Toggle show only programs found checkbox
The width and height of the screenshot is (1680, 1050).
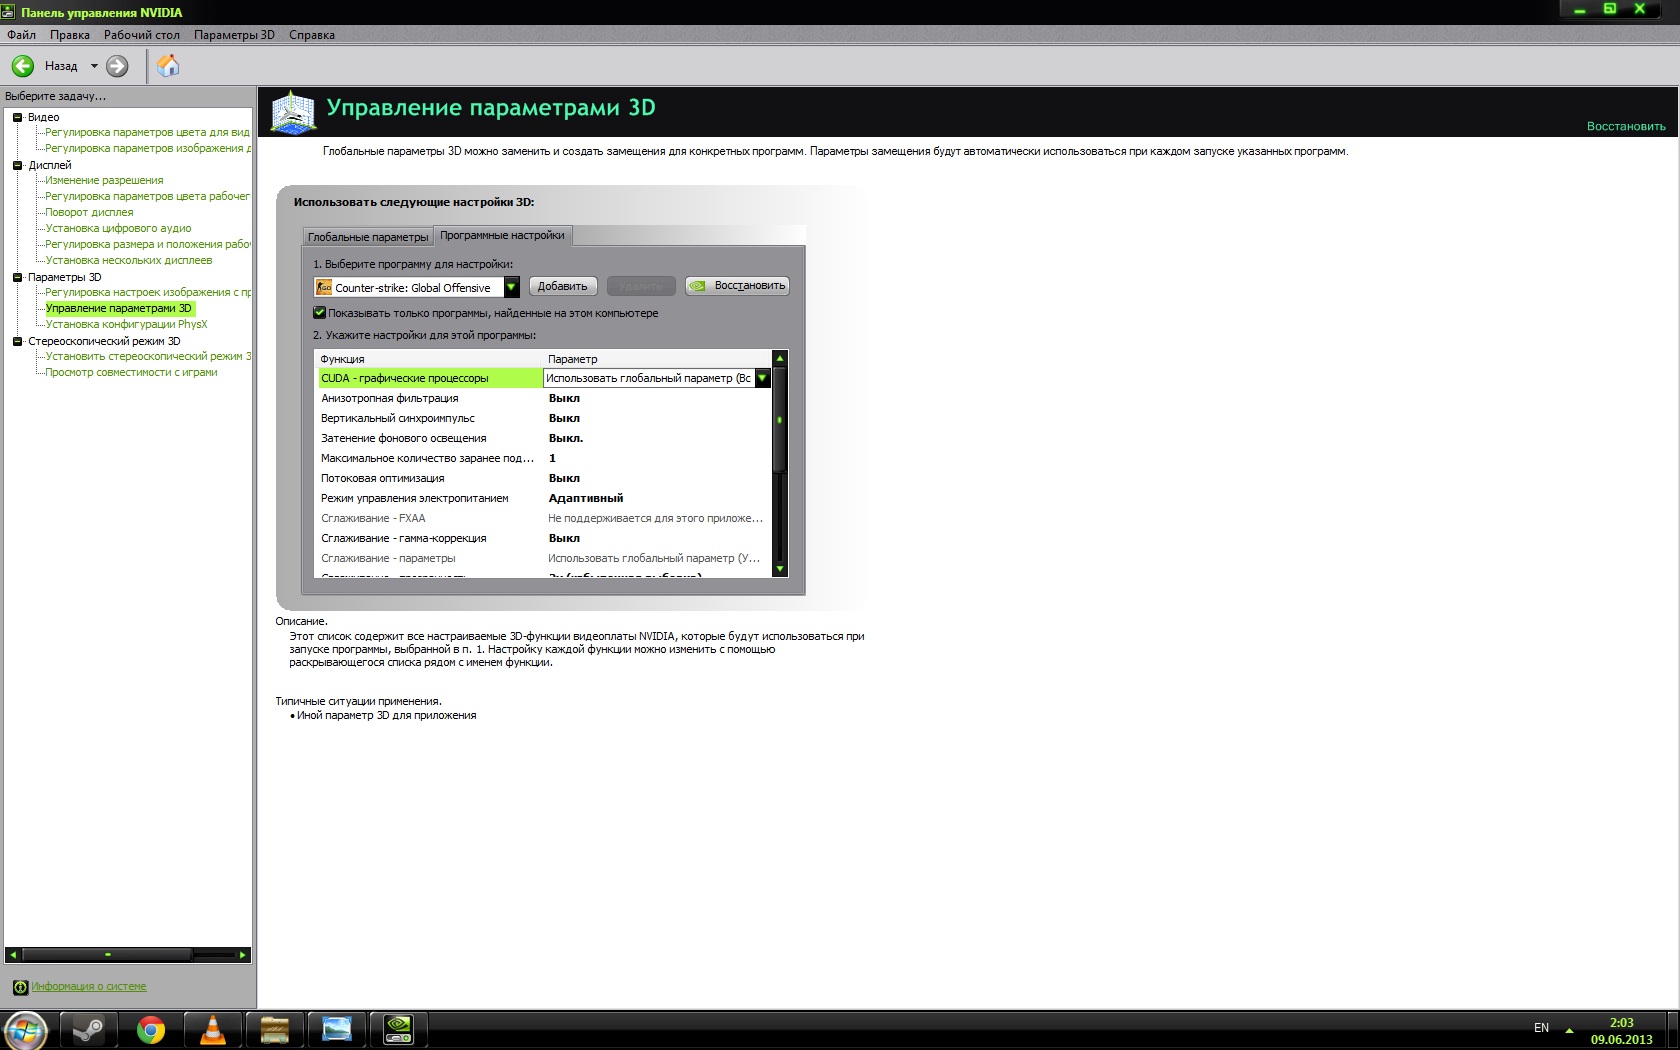click(x=320, y=313)
